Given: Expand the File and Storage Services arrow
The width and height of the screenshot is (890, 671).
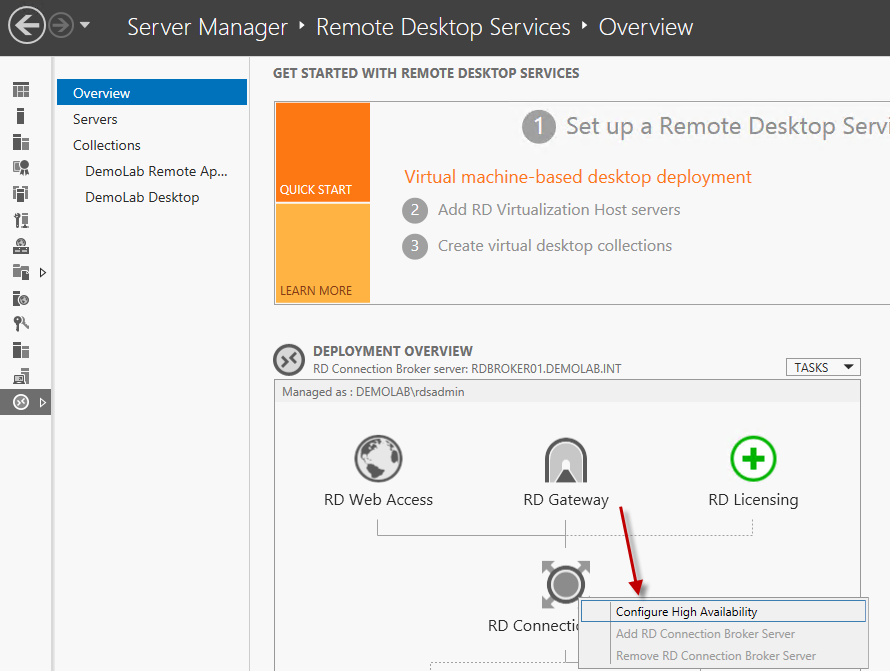Looking at the screenshot, I should [x=42, y=272].
